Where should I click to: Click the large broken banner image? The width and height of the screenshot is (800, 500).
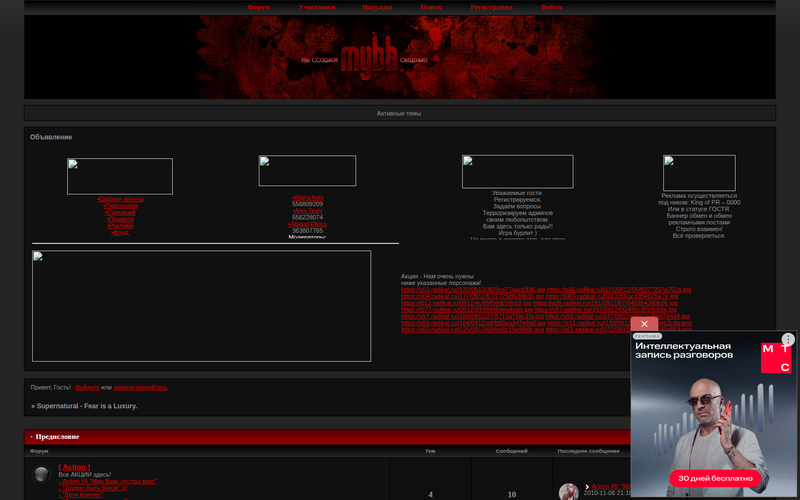pos(201,305)
